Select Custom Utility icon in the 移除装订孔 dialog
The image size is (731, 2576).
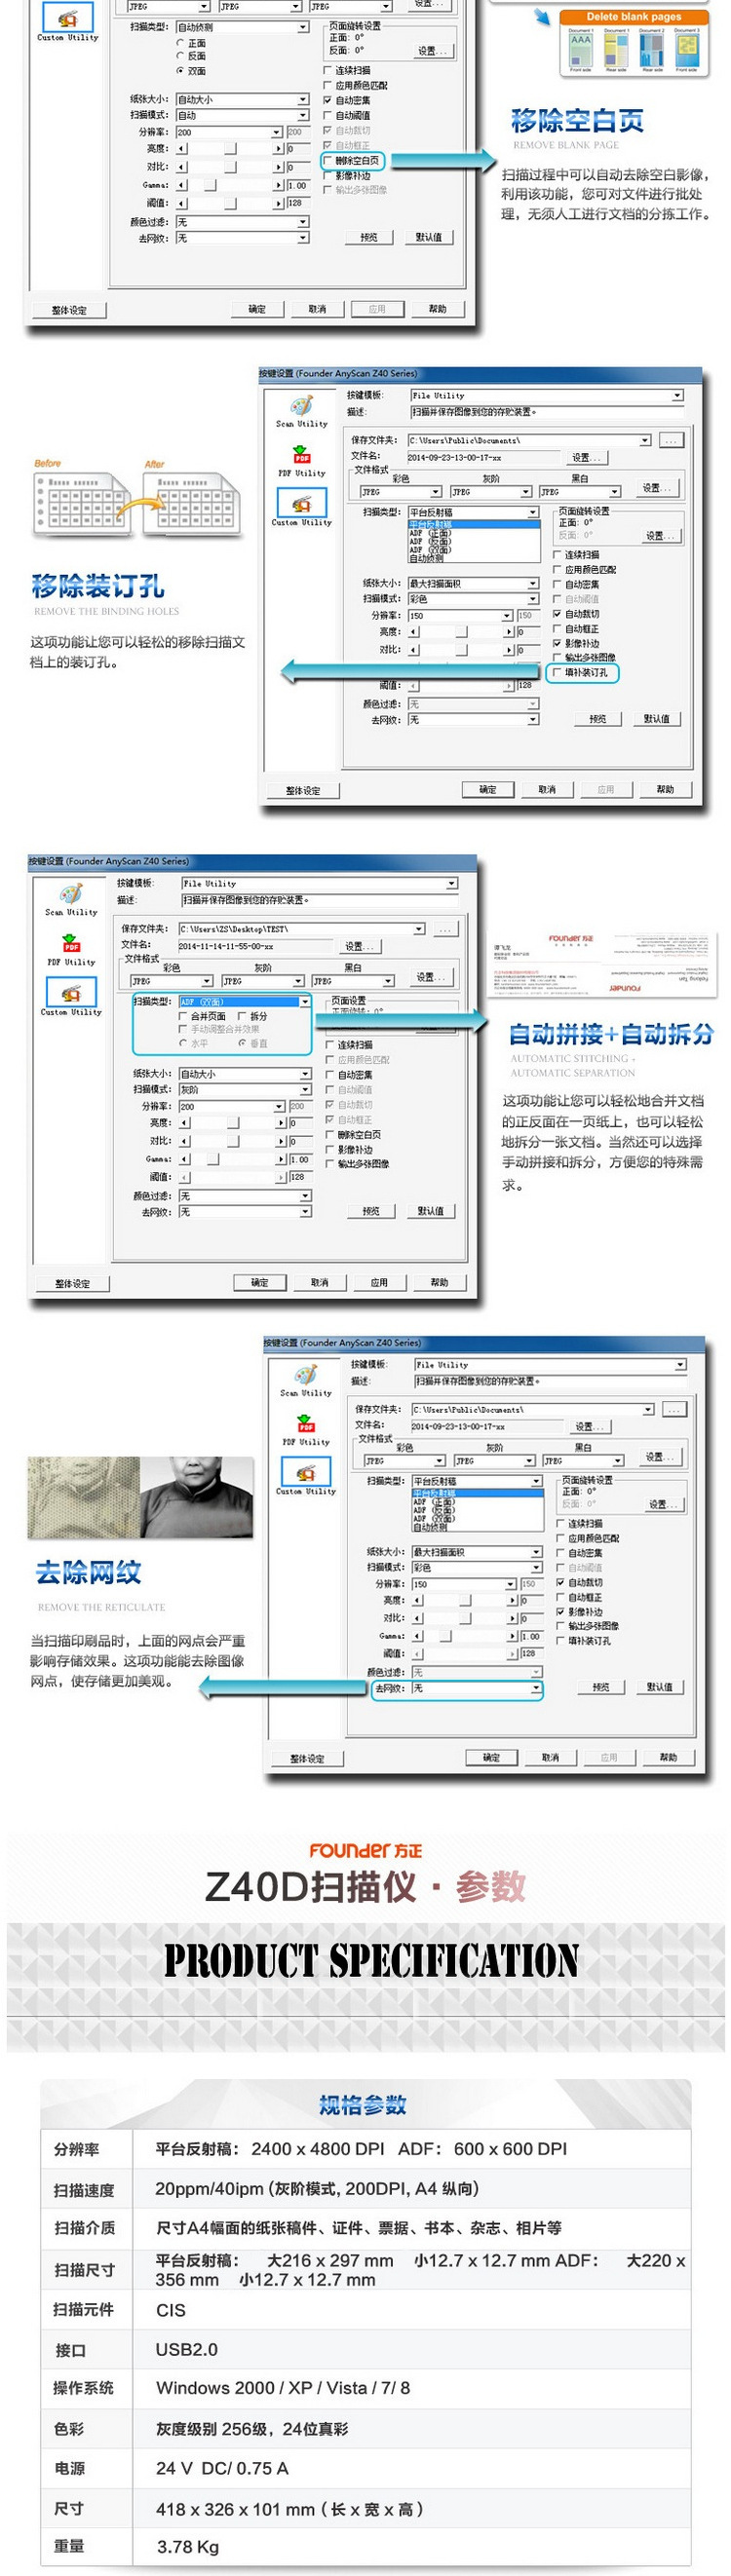302,503
